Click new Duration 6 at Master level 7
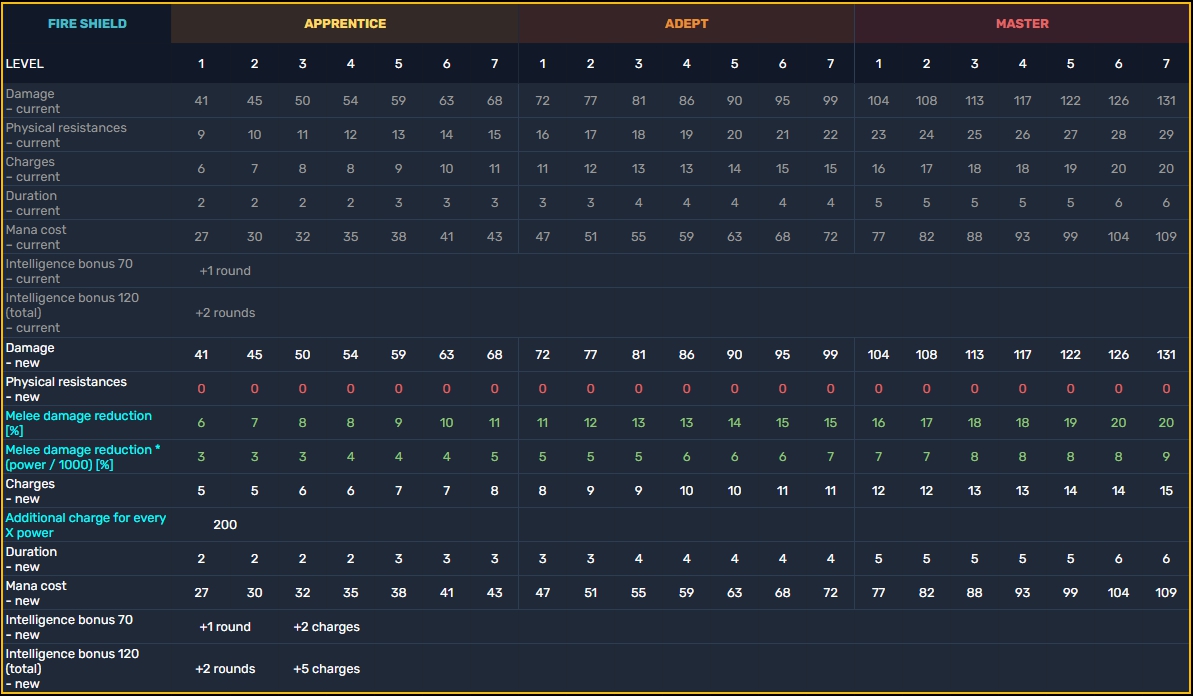 (1166, 559)
